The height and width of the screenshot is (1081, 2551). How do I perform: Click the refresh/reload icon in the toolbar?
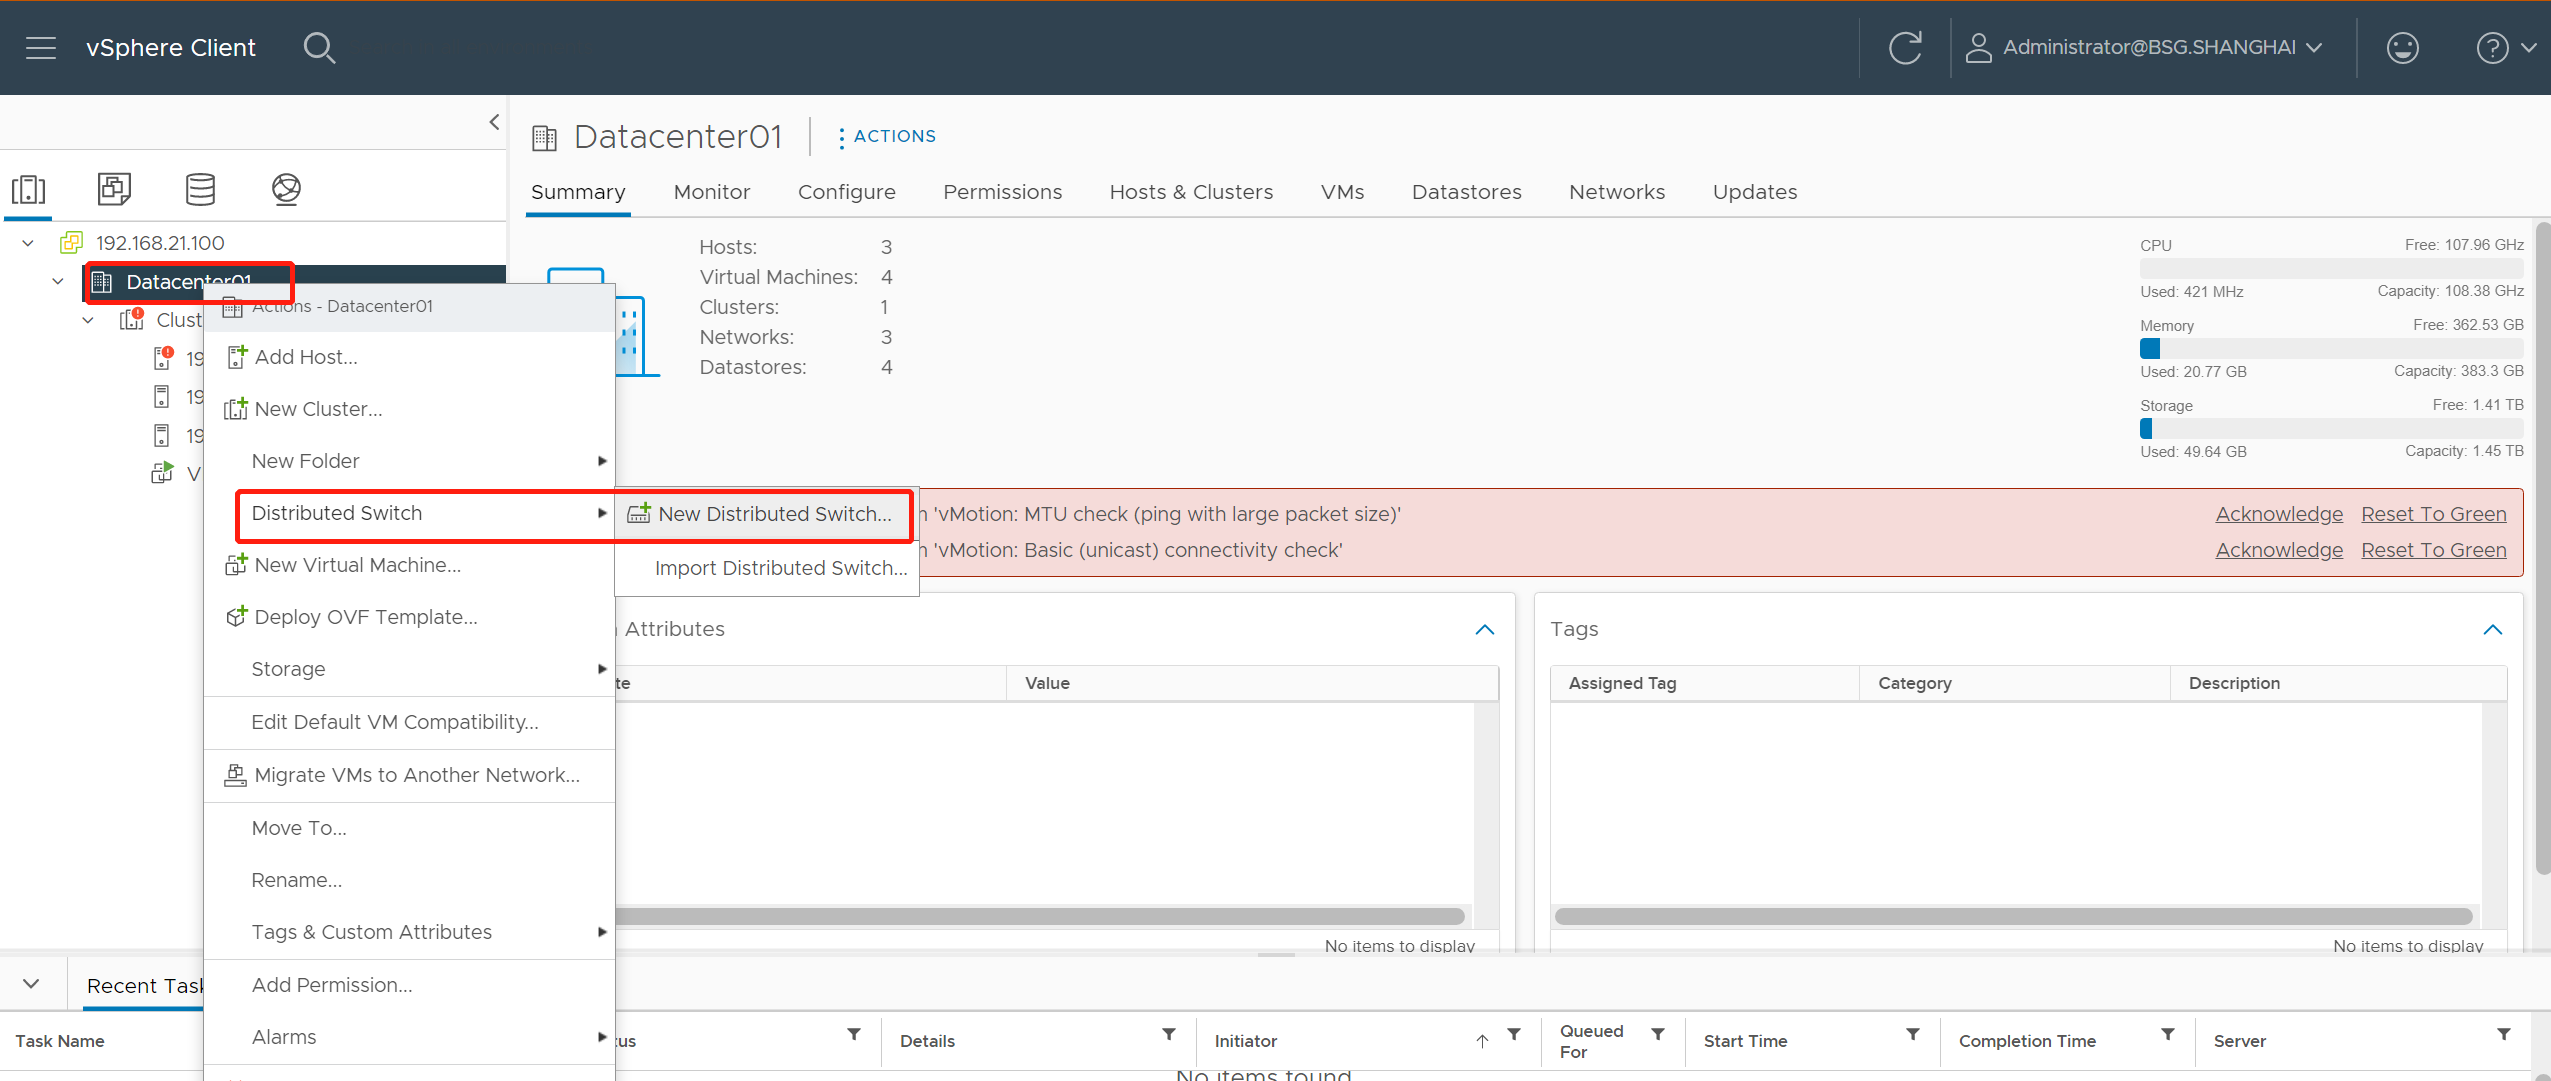point(1907,46)
